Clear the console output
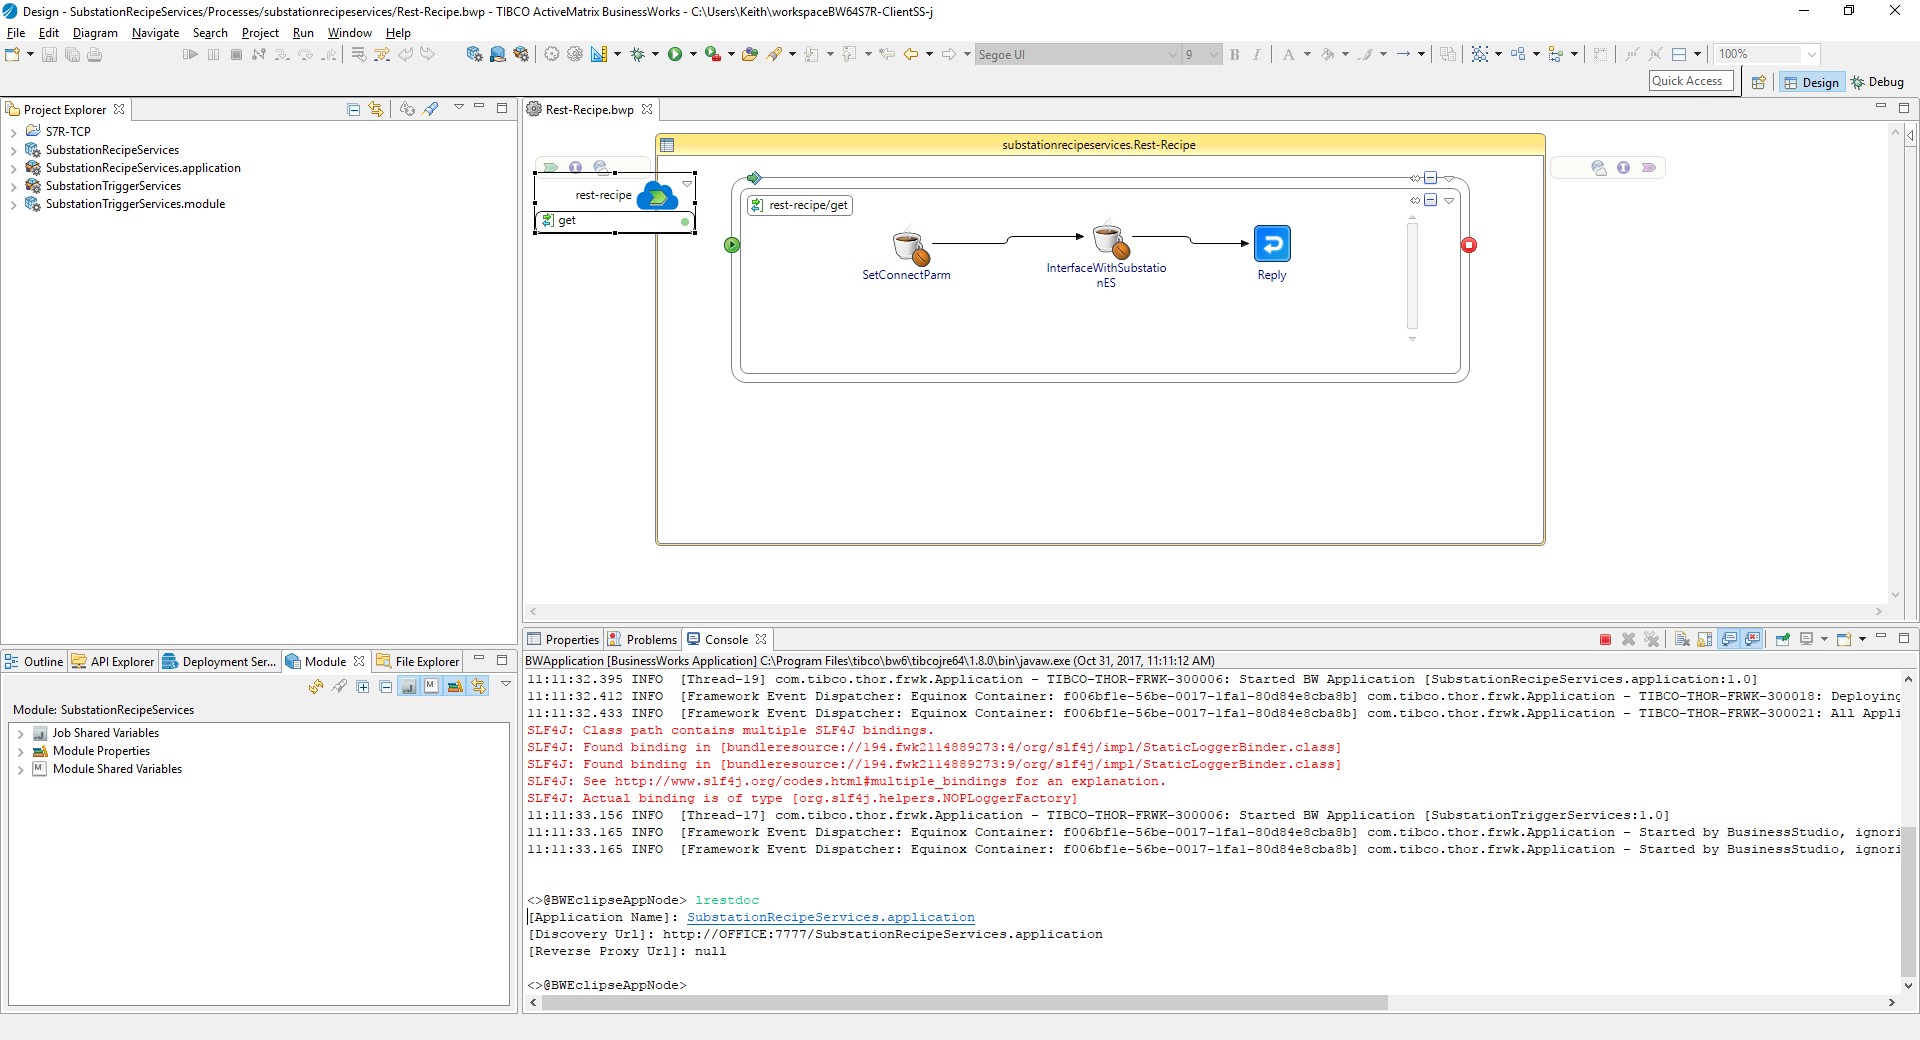 pos(1682,640)
